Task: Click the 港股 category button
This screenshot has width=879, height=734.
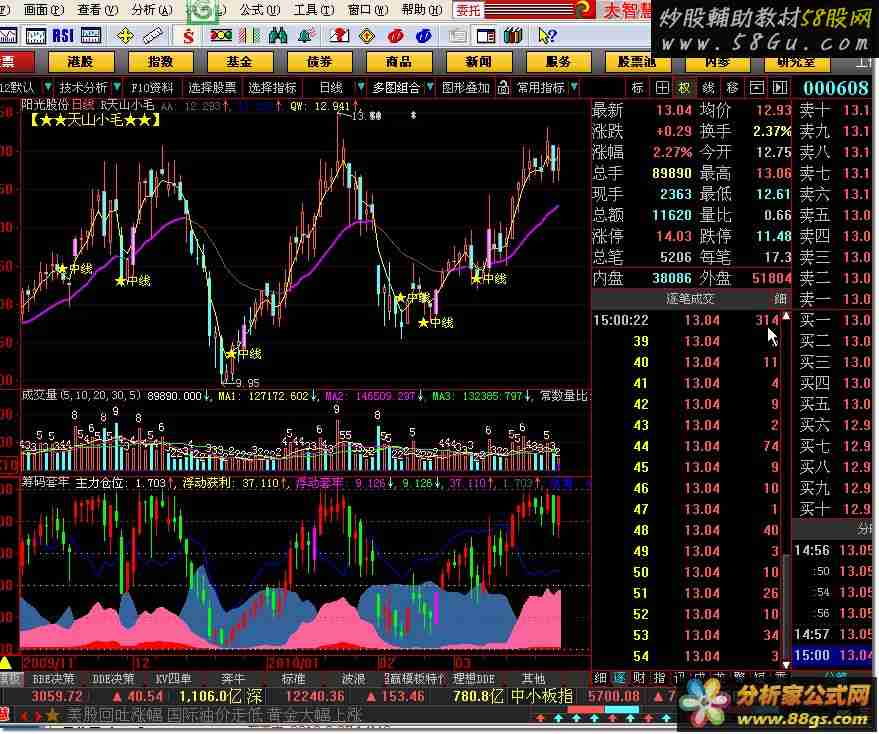Action: tap(81, 62)
